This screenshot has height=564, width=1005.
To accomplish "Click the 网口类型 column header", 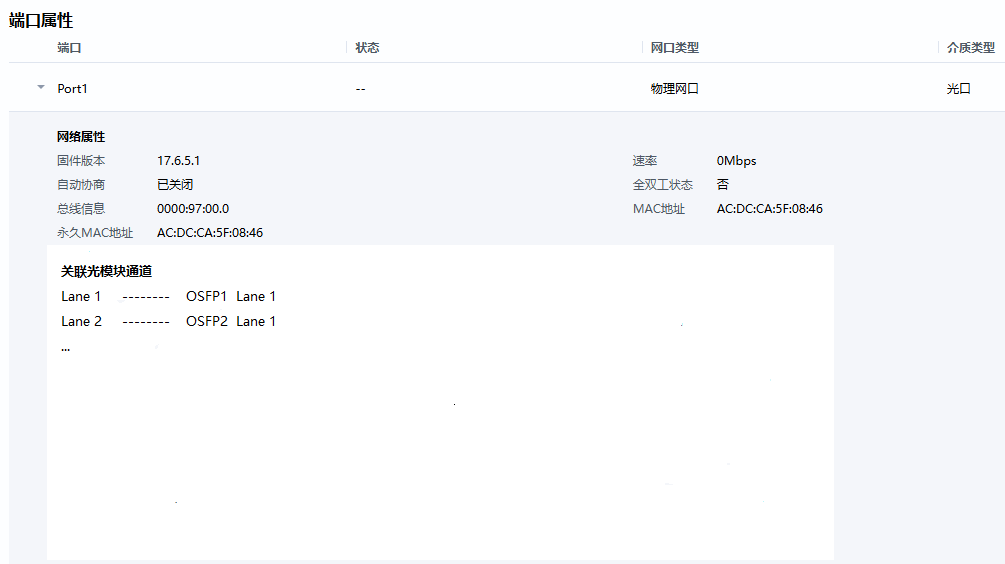I will tap(674, 48).
